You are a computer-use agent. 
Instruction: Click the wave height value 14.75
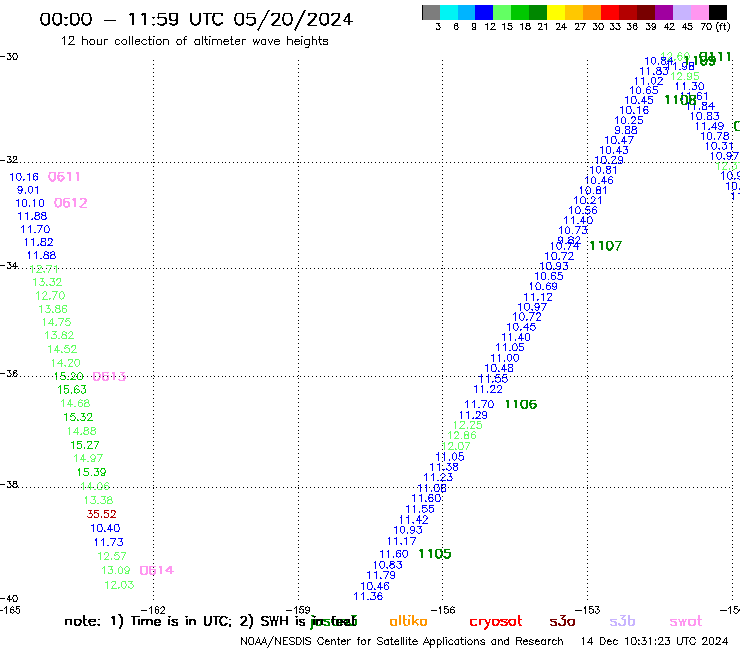(x=57, y=322)
